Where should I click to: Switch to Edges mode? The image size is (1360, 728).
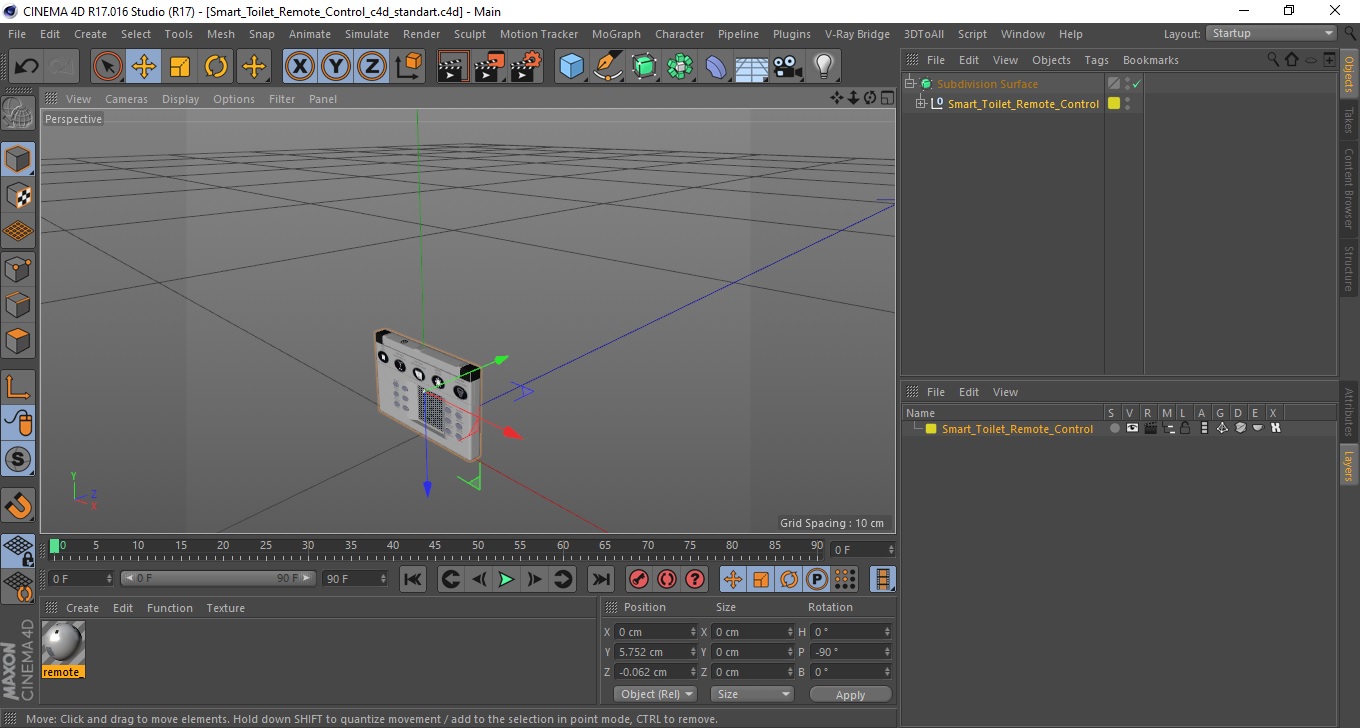pyautogui.click(x=18, y=304)
